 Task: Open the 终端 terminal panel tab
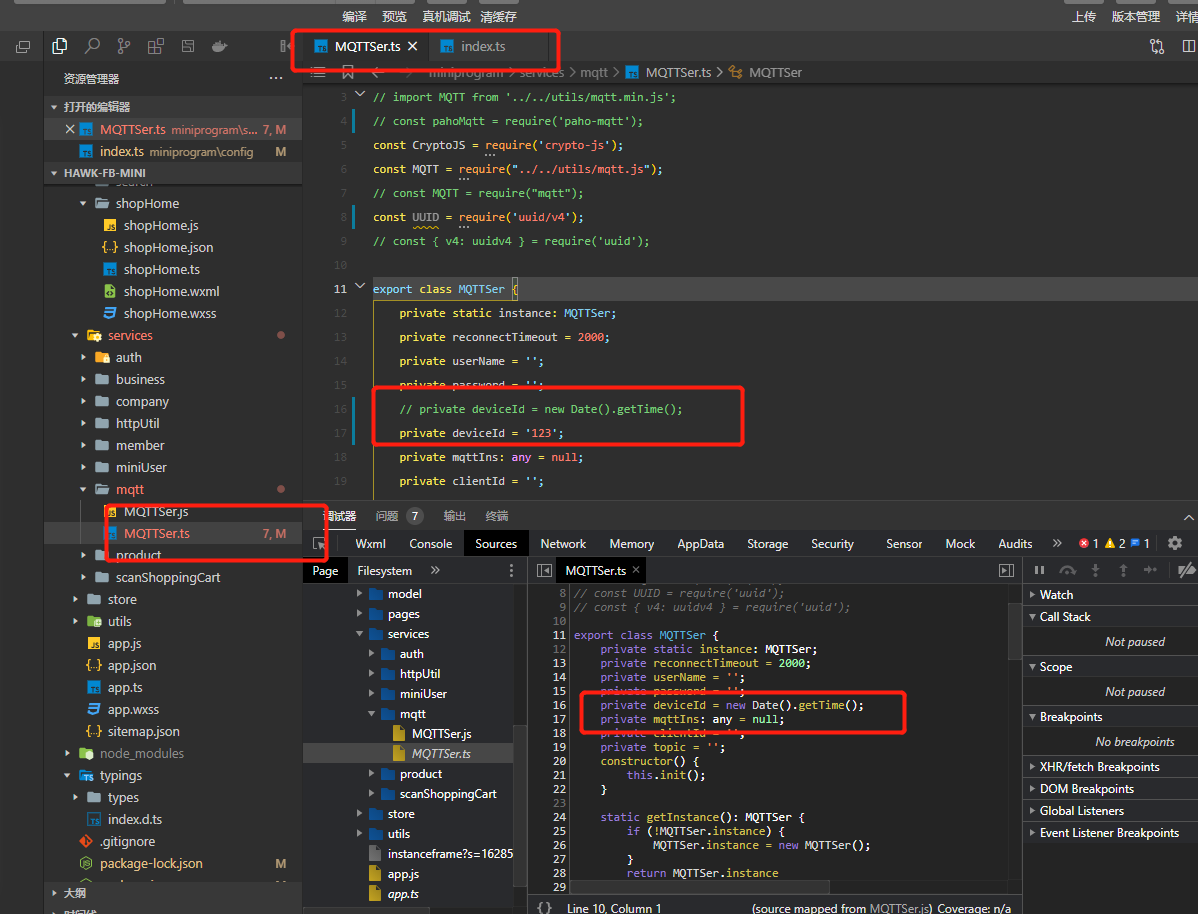click(x=497, y=517)
